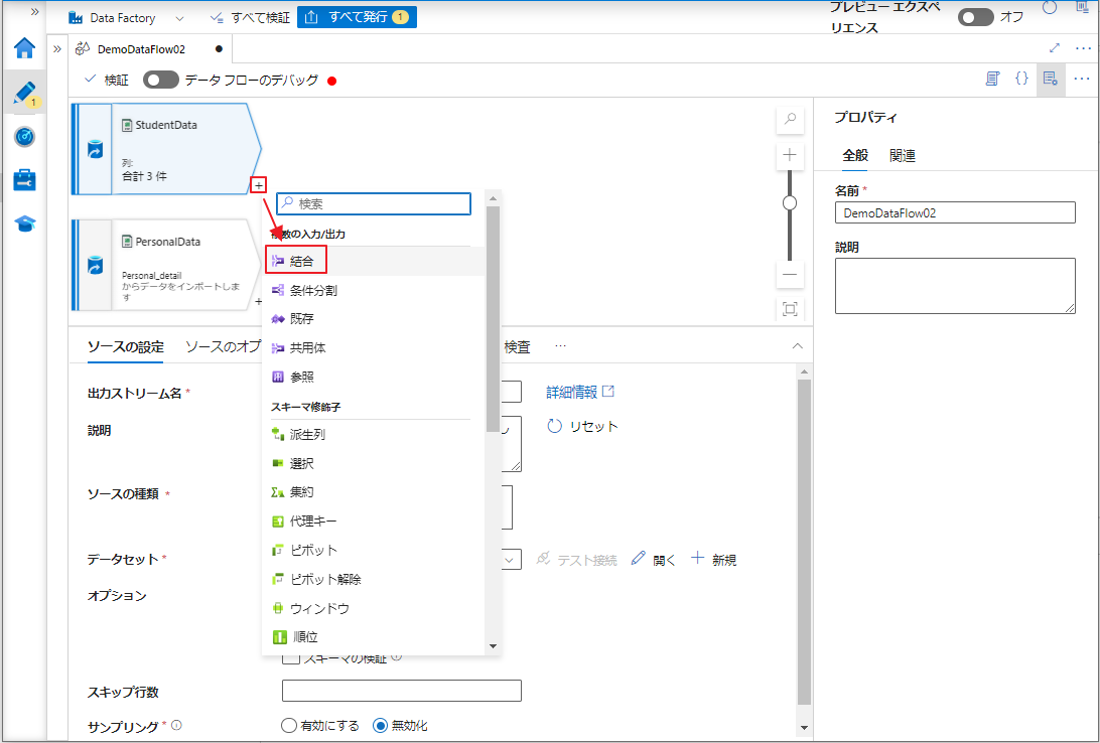
Task: Choose 参照 lookup transformation
Action: coord(375,377)
